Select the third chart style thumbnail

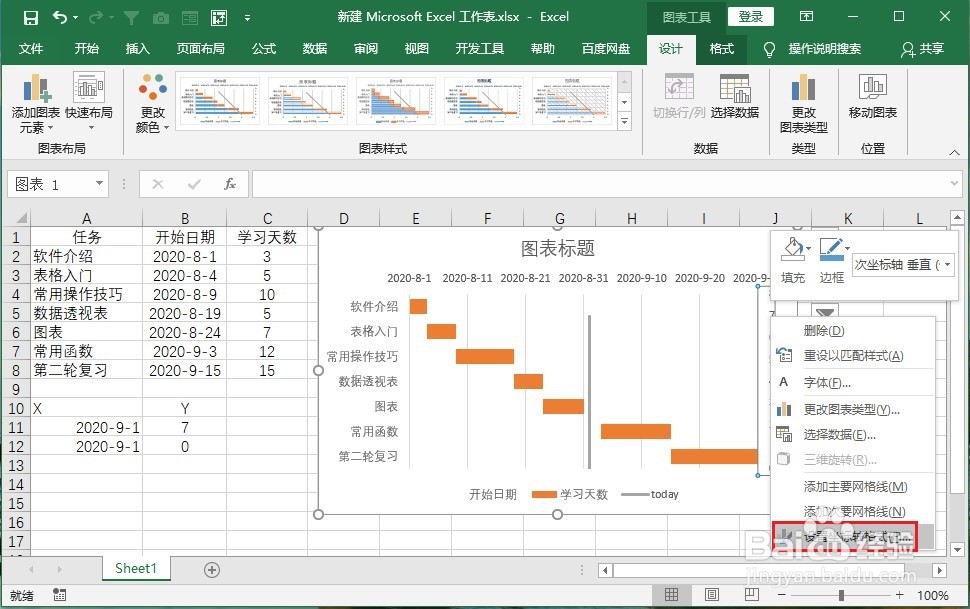[395, 100]
